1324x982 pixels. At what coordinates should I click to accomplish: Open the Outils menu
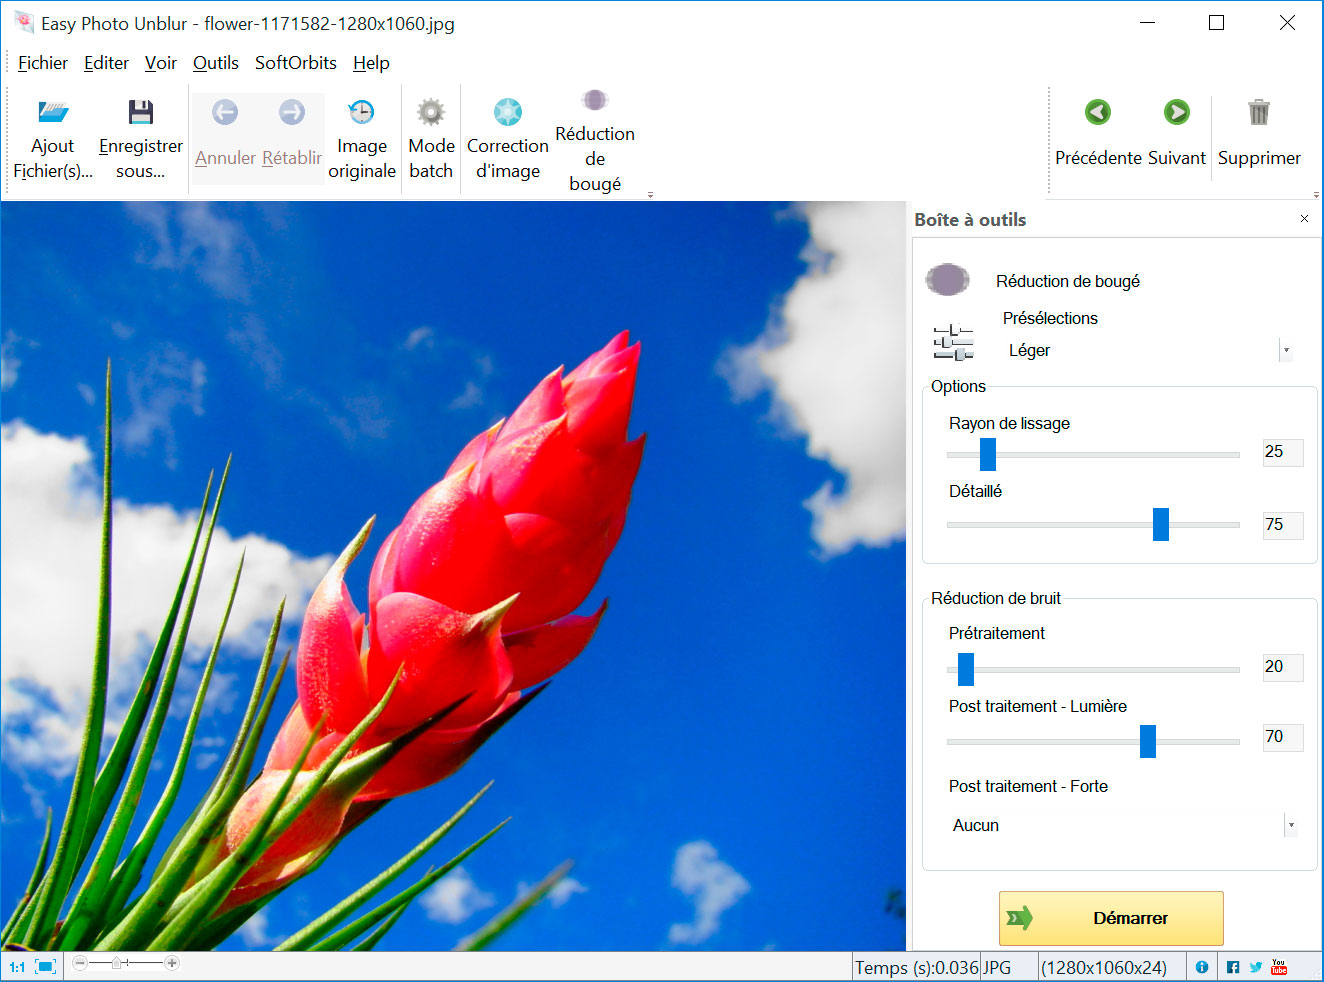(215, 63)
